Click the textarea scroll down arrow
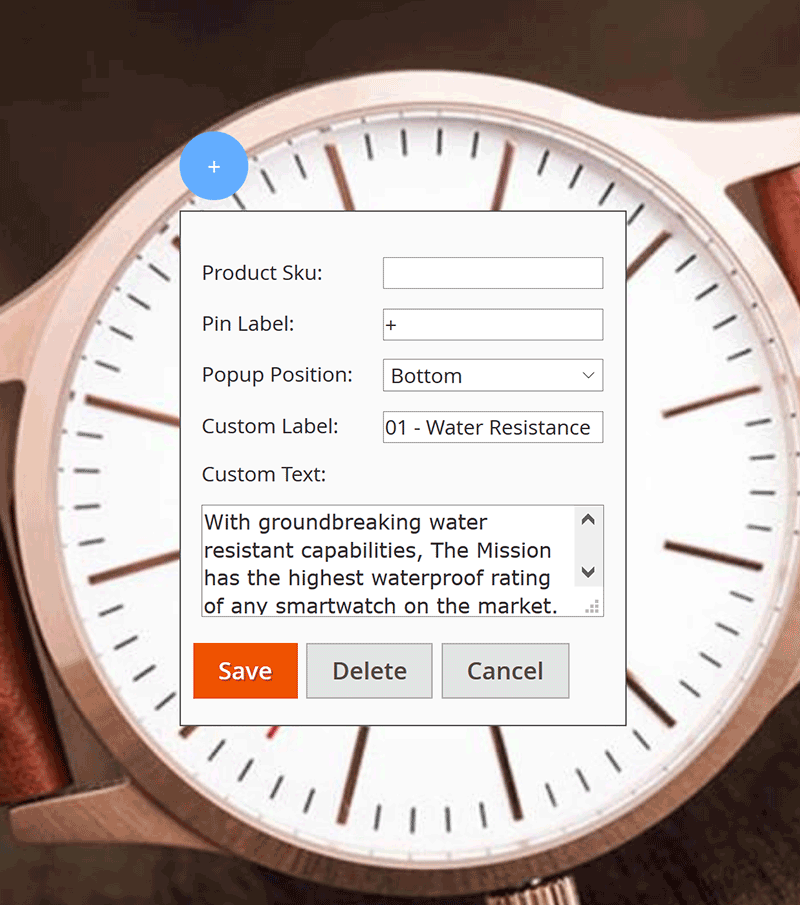The image size is (800, 905). 588,572
